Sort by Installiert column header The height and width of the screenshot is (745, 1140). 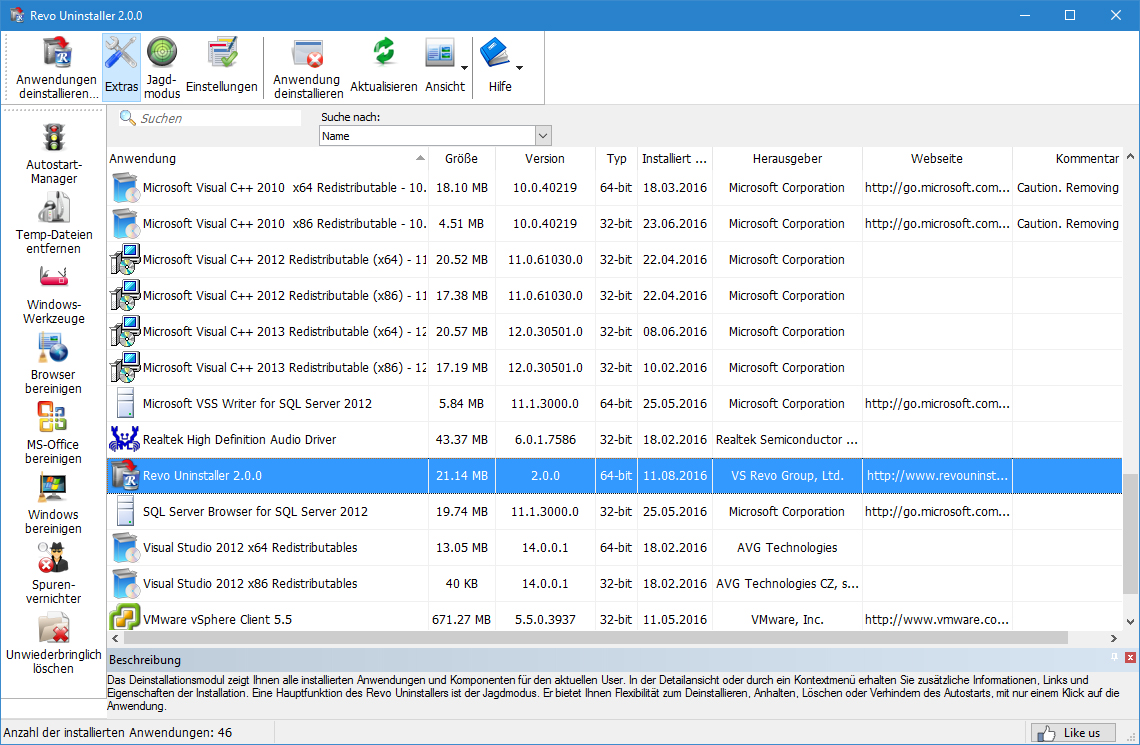click(x=675, y=158)
